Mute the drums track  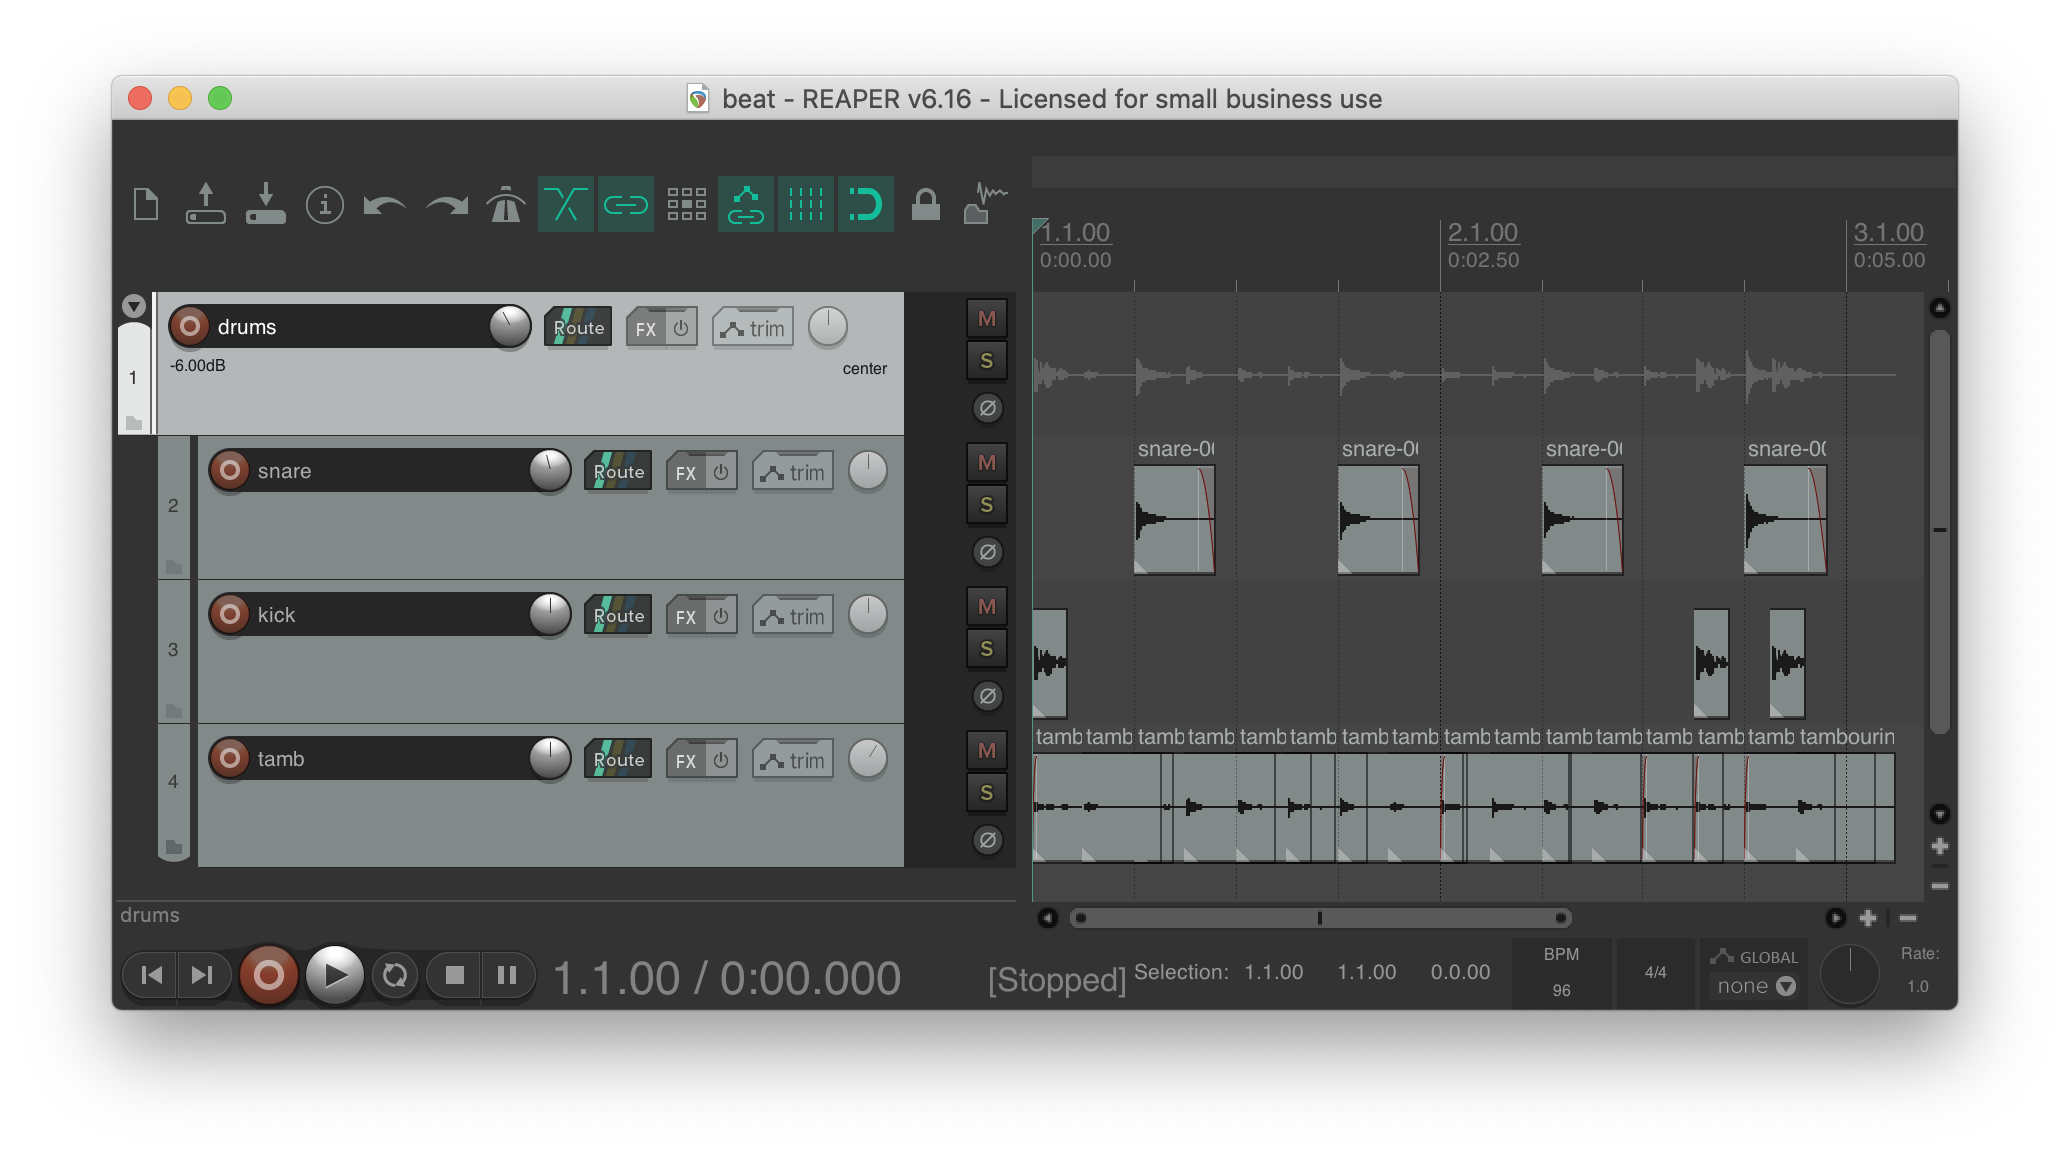pos(986,318)
